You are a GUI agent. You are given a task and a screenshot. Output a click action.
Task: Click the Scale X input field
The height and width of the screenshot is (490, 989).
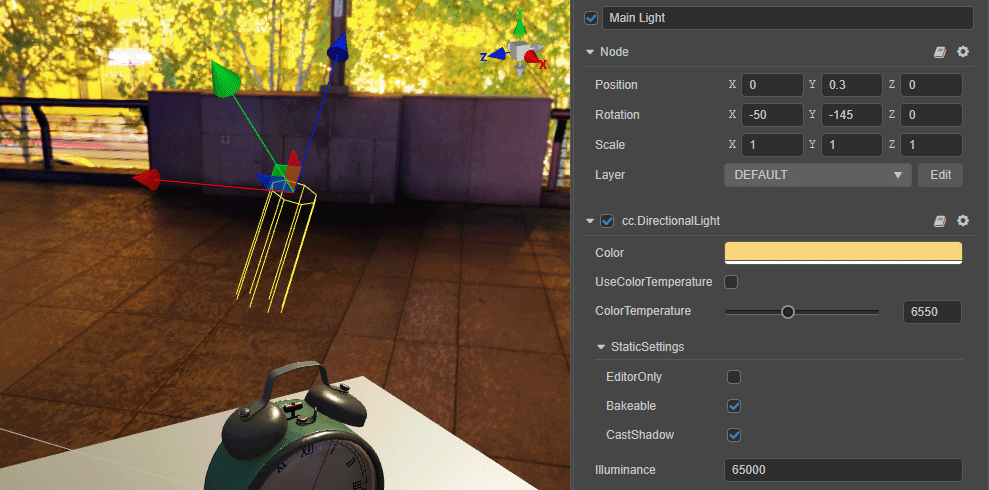pos(772,145)
